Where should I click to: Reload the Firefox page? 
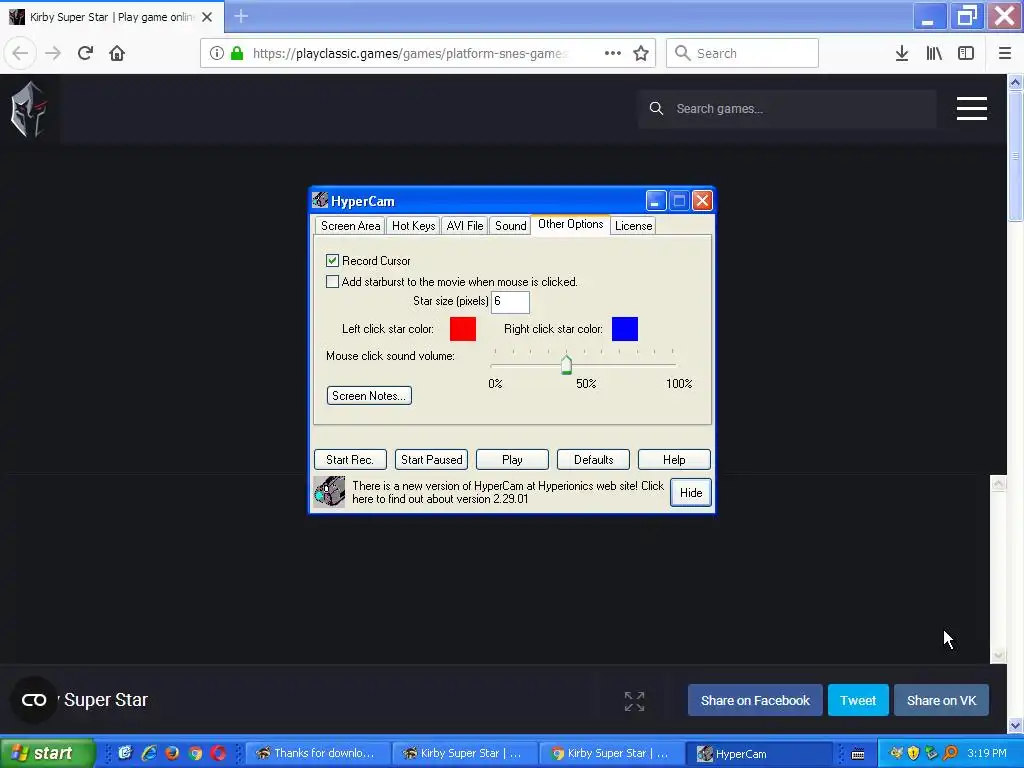click(x=85, y=53)
